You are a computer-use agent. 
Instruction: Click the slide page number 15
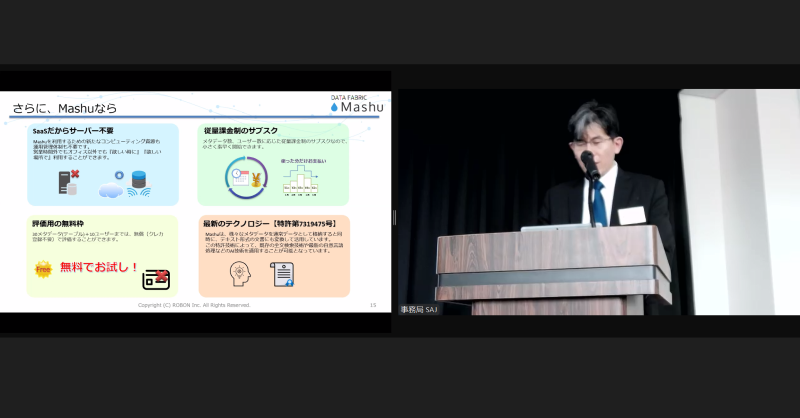point(373,304)
